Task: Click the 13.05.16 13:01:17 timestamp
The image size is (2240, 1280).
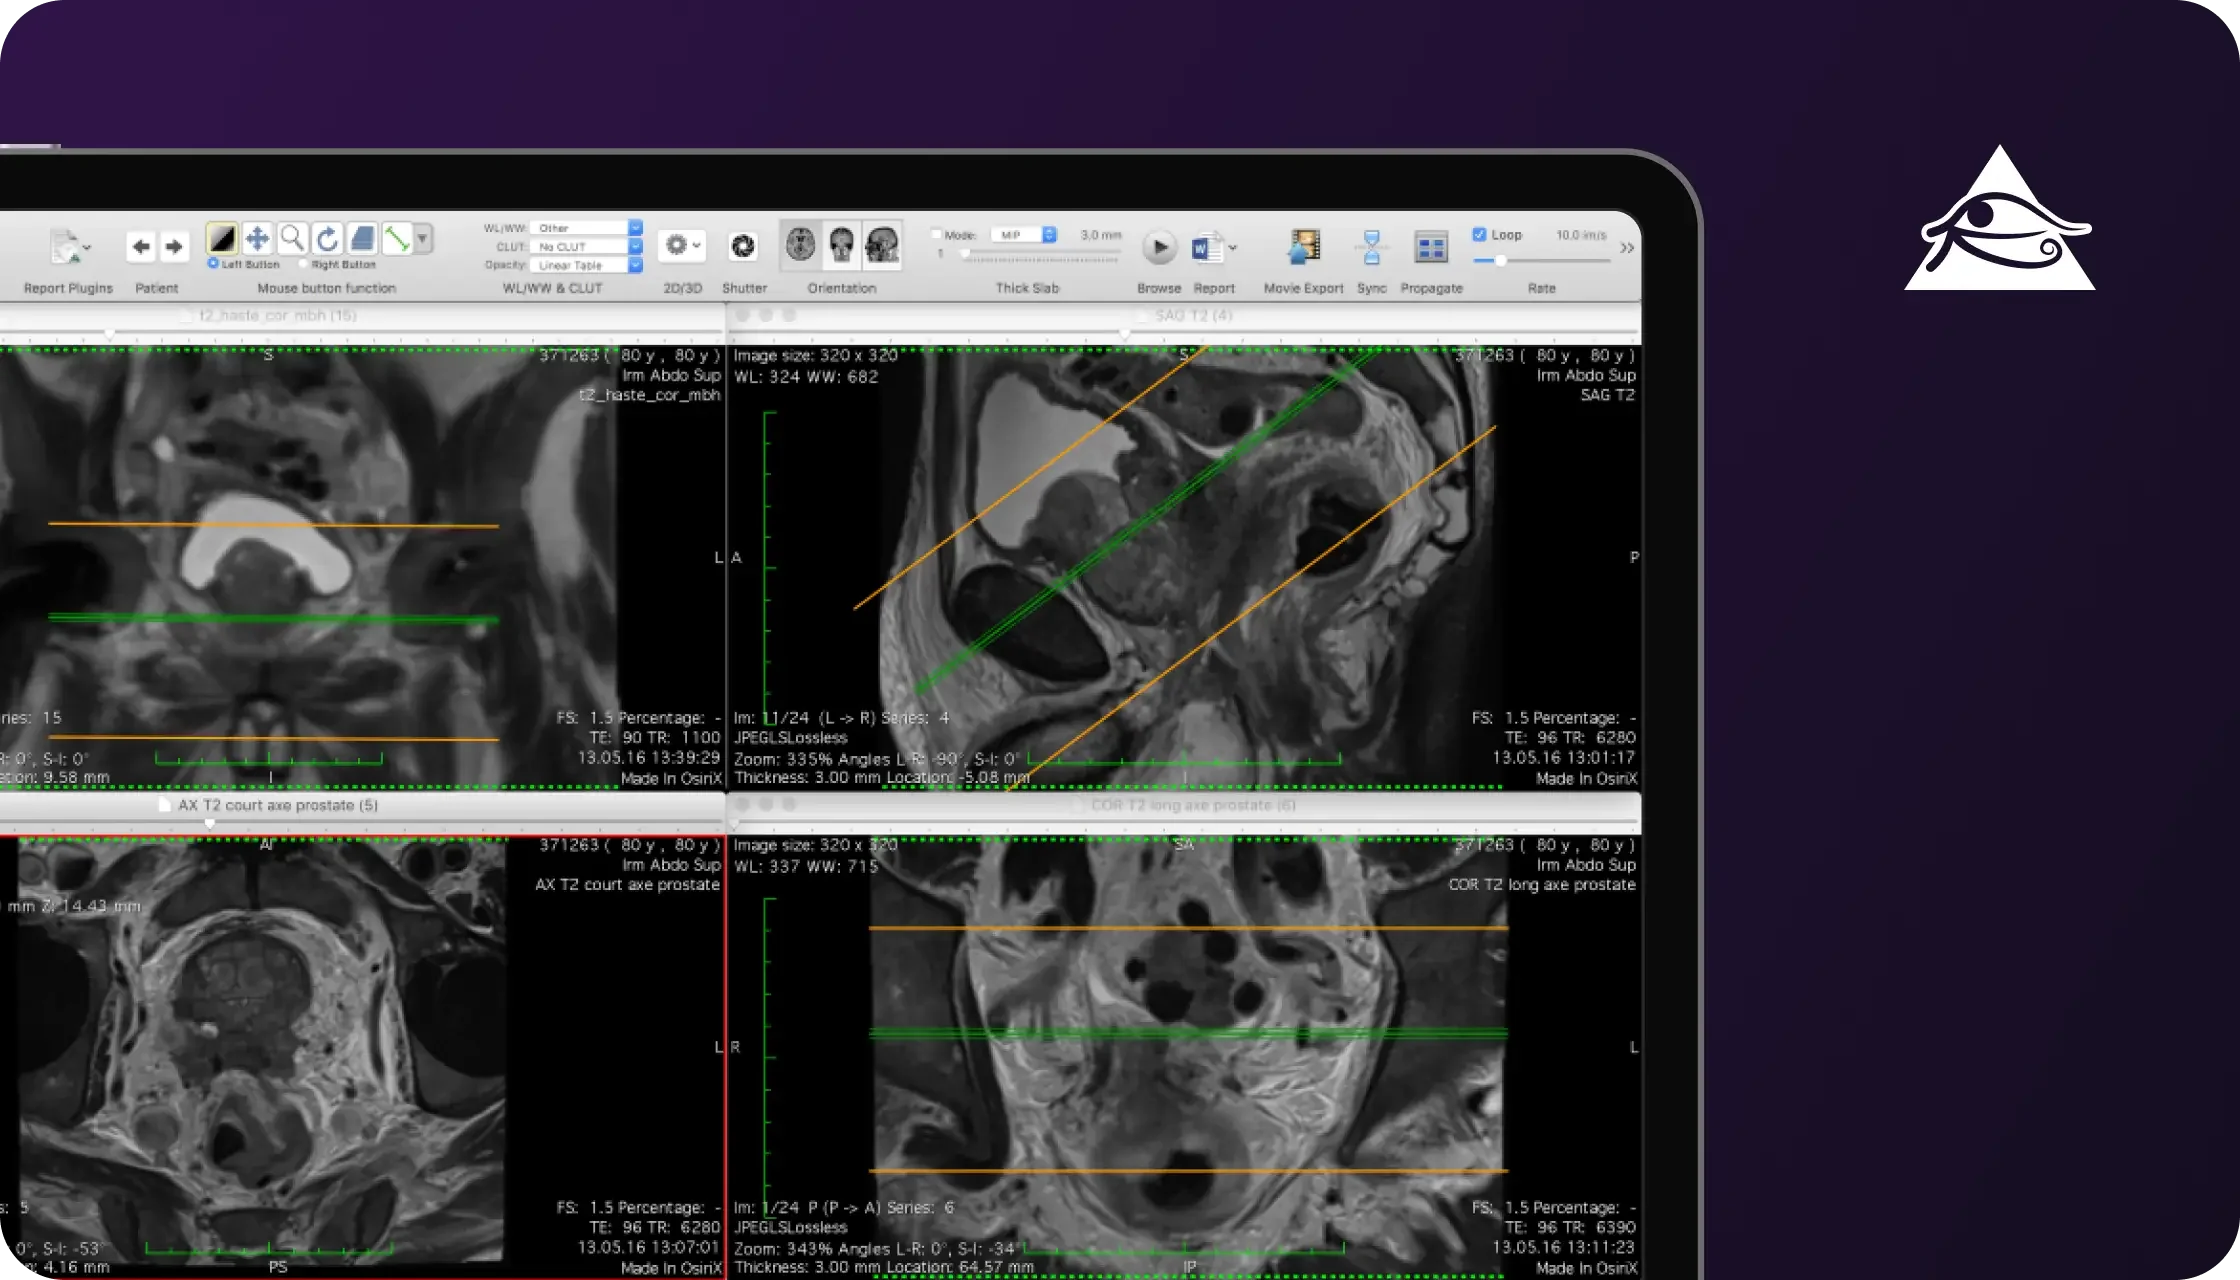Action: pyautogui.click(x=1564, y=758)
